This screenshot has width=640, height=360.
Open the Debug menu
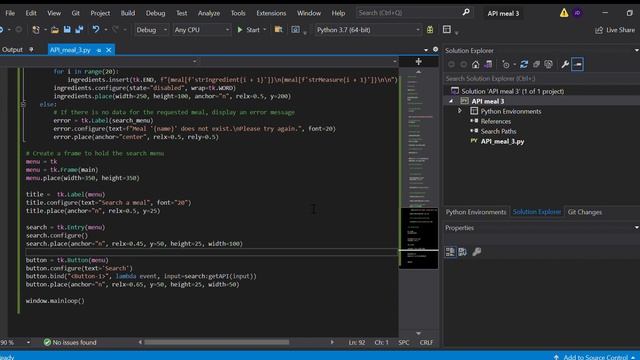point(156,13)
